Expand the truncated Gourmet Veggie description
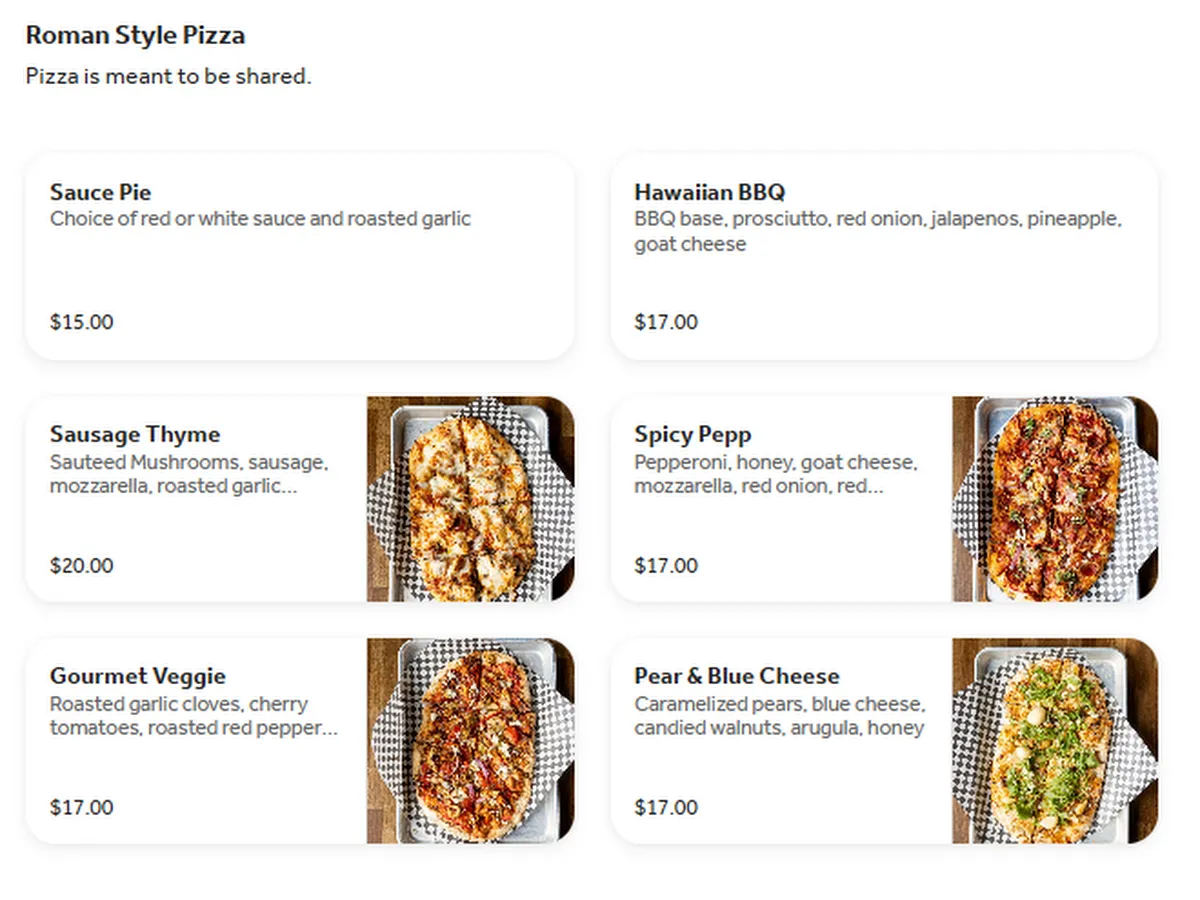This screenshot has width=1200, height=900. (194, 716)
